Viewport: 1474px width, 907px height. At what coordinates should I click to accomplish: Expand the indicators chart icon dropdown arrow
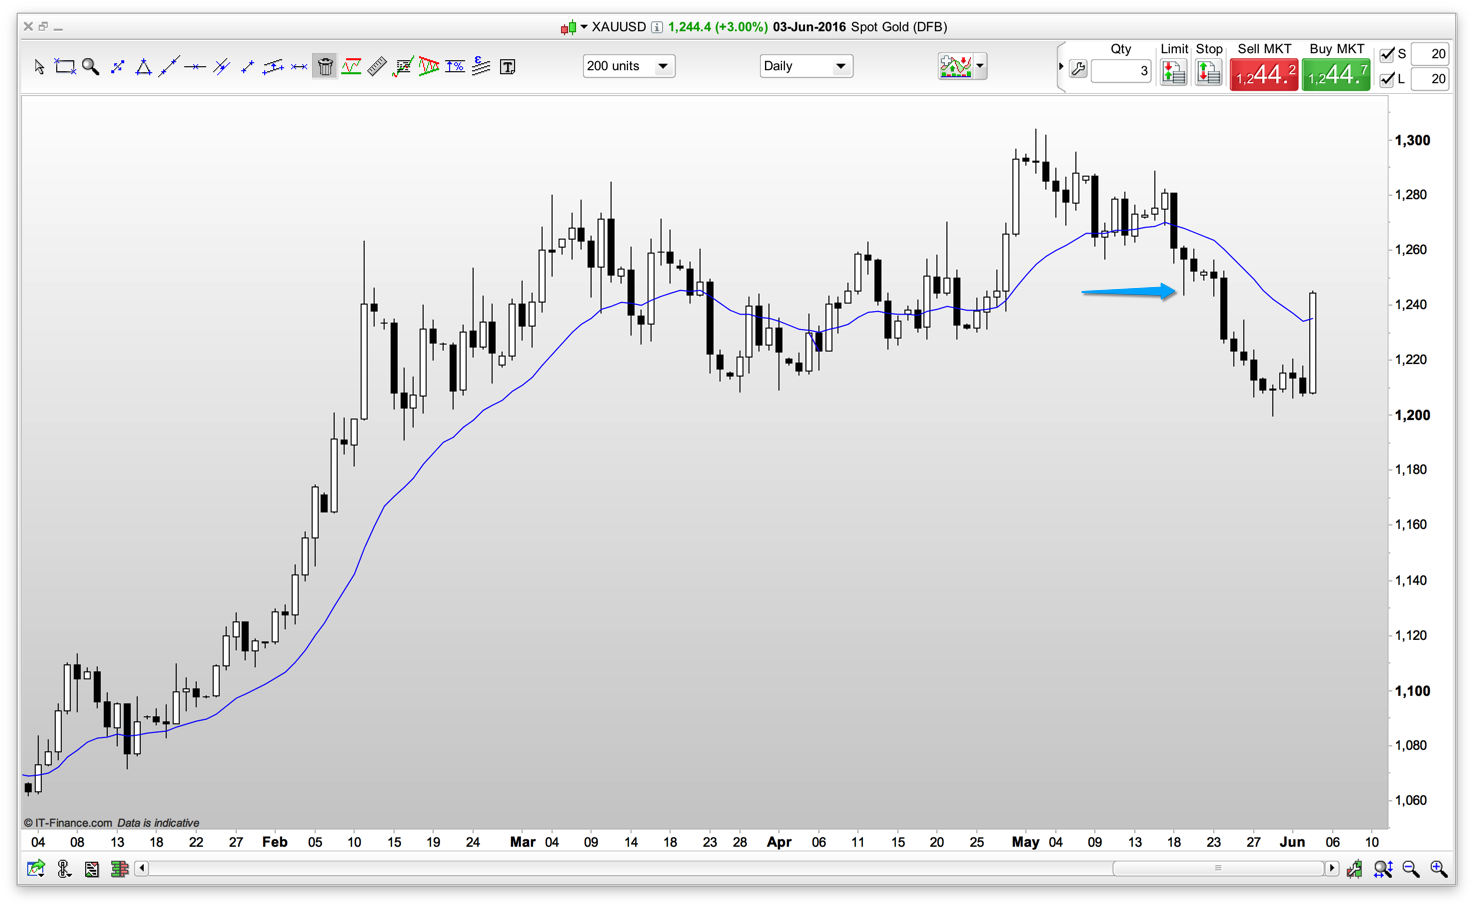(980, 66)
